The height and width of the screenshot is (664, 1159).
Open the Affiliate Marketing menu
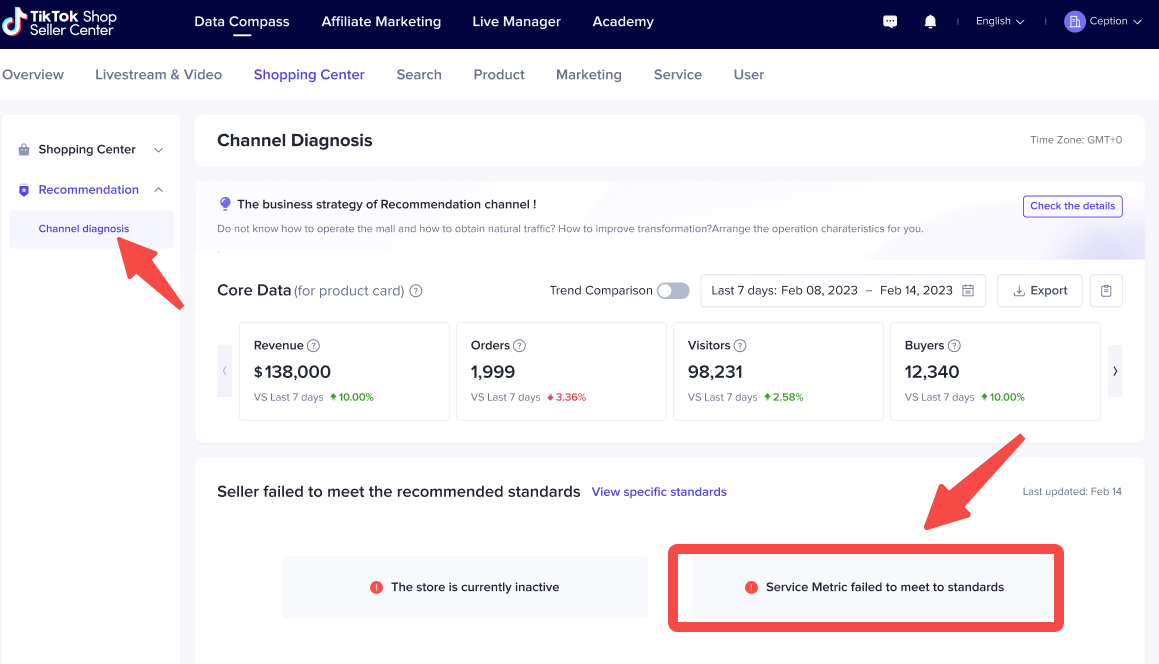[x=381, y=22]
